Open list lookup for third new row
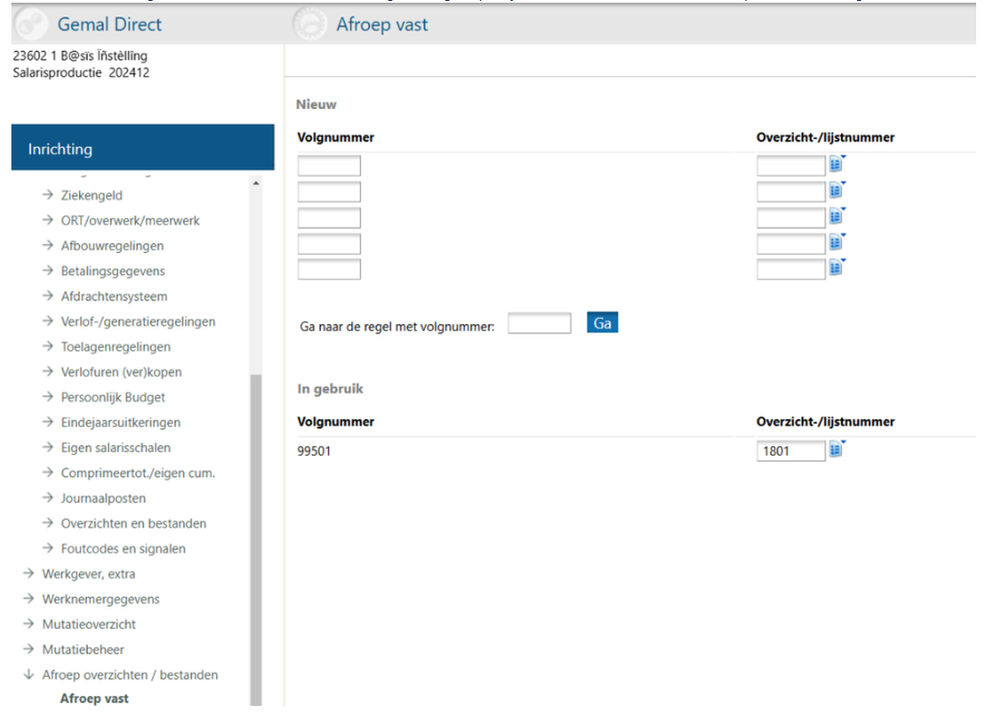Image resolution: width=999 pixels, height=720 pixels. (x=836, y=217)
